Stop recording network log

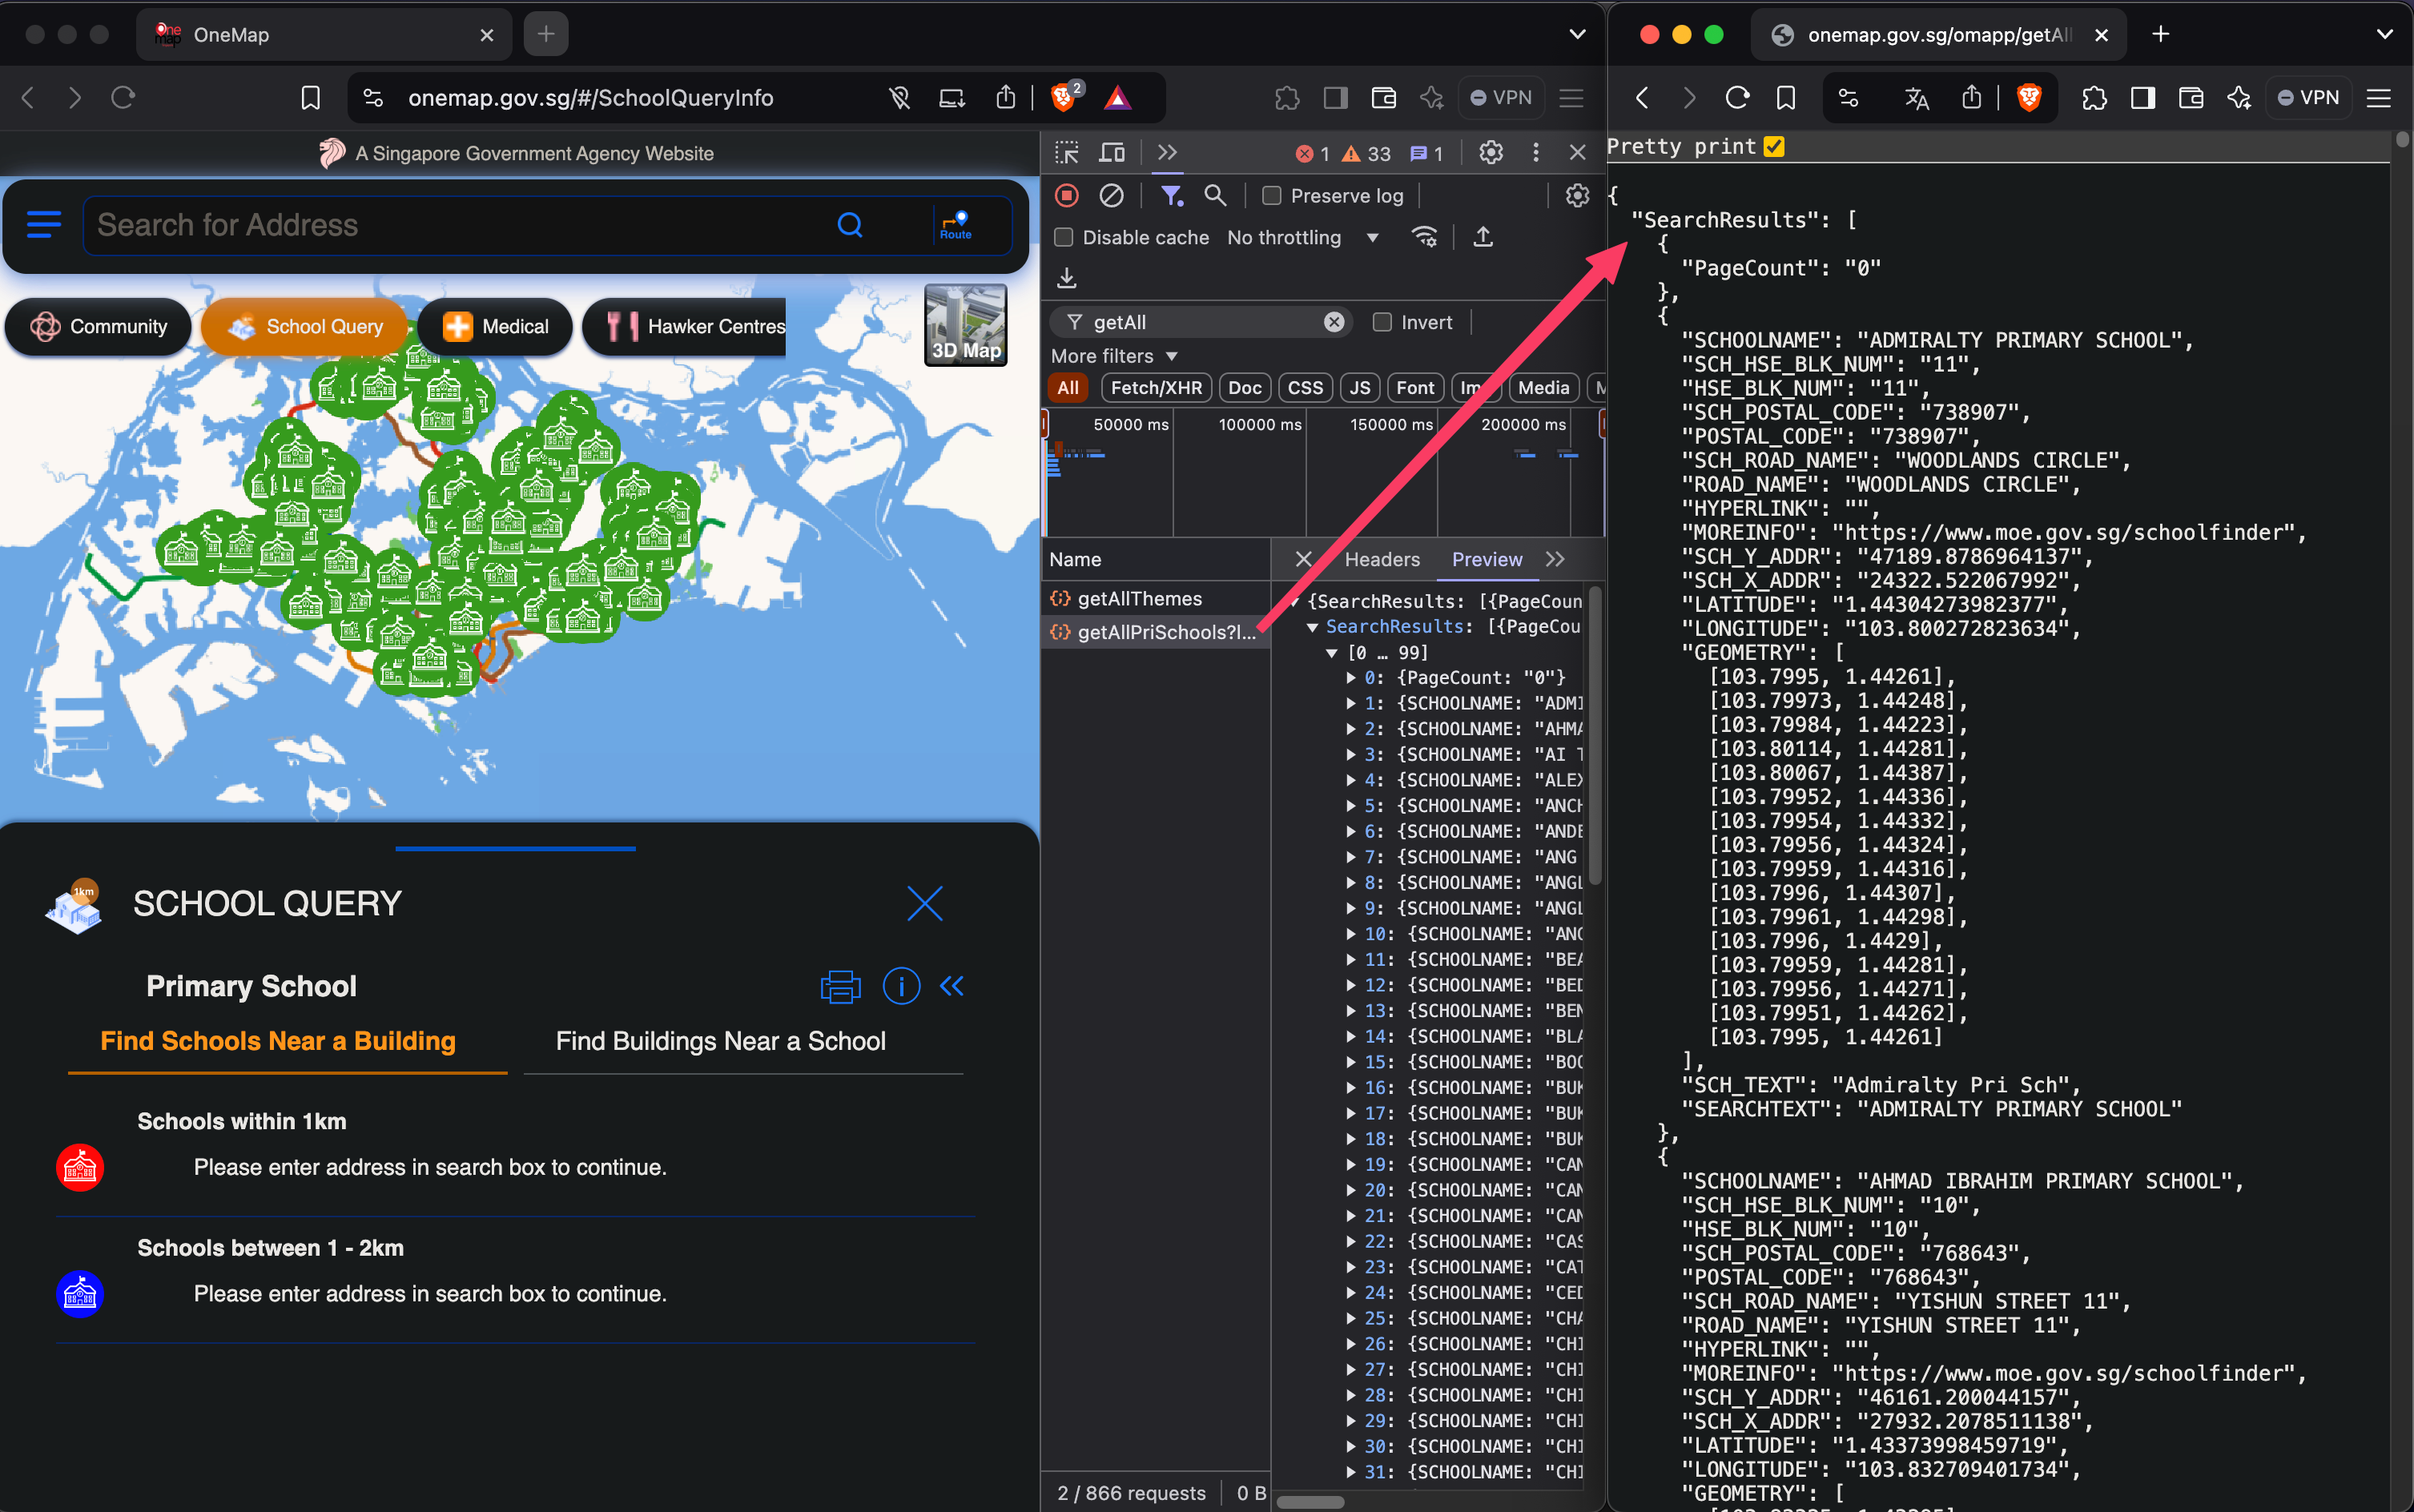[1066, 196]
